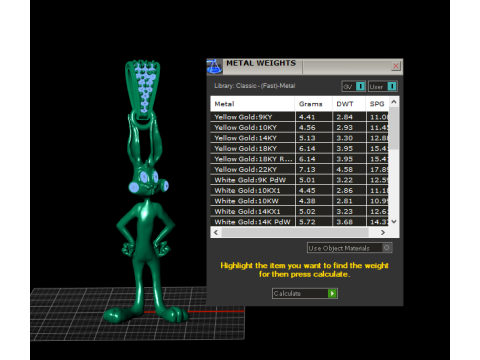The image size is (480, 360).
Task: Click the gem-set pendant bail
Action: [143, 88]
